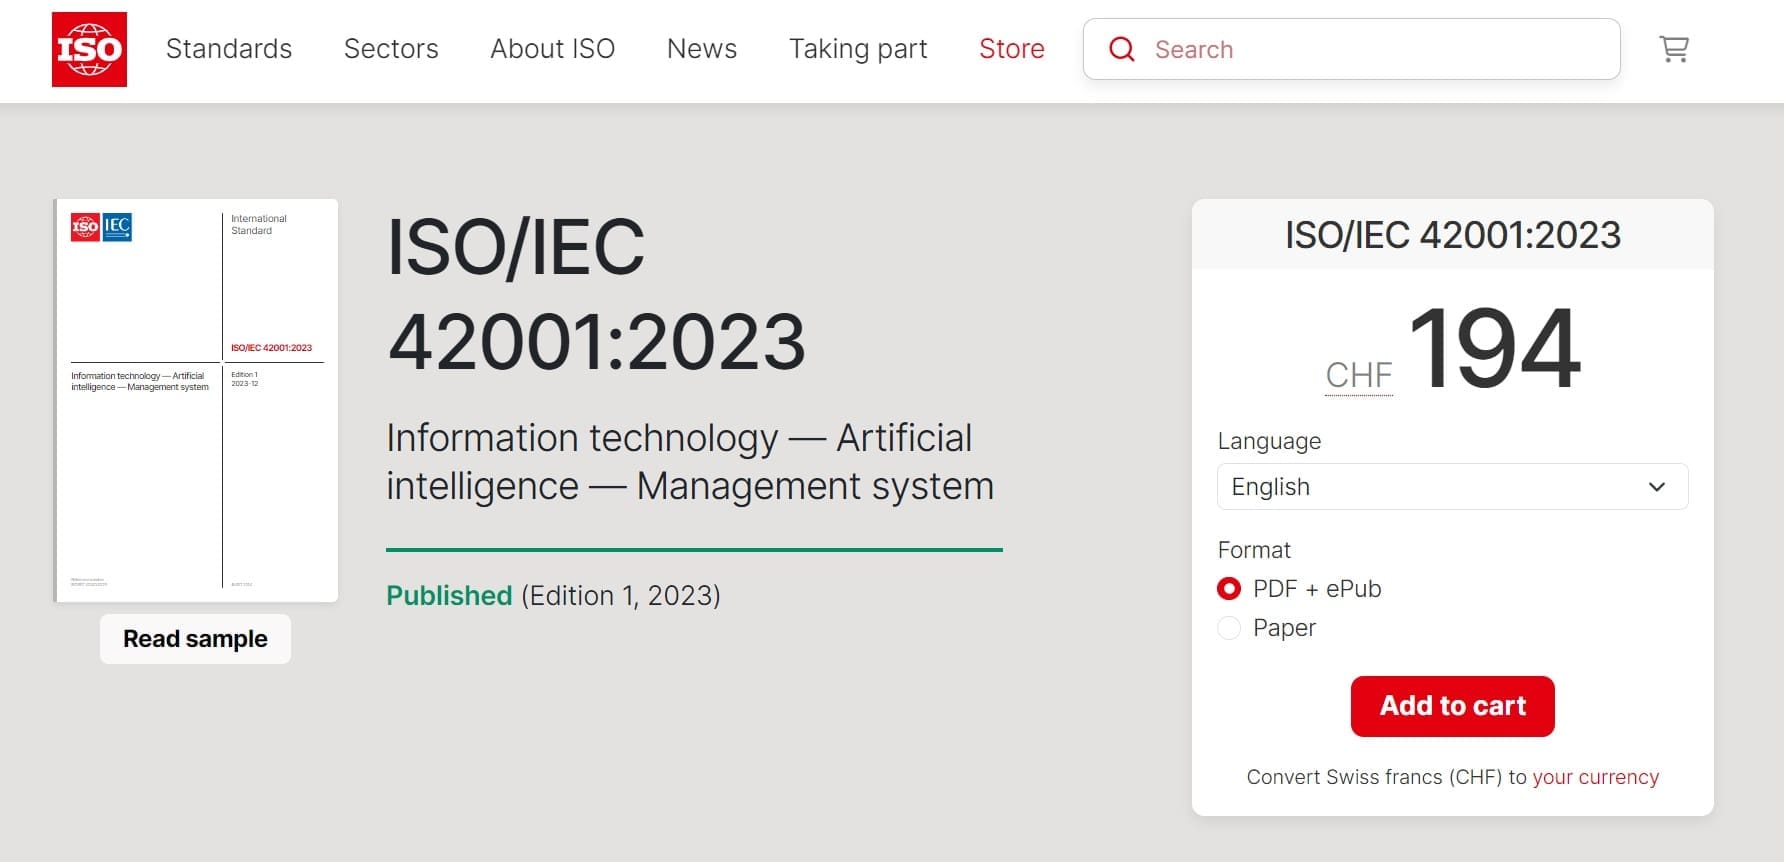Open the your currency conversion link
This screenshot has width=1784, height=862.
point(1595,777)
